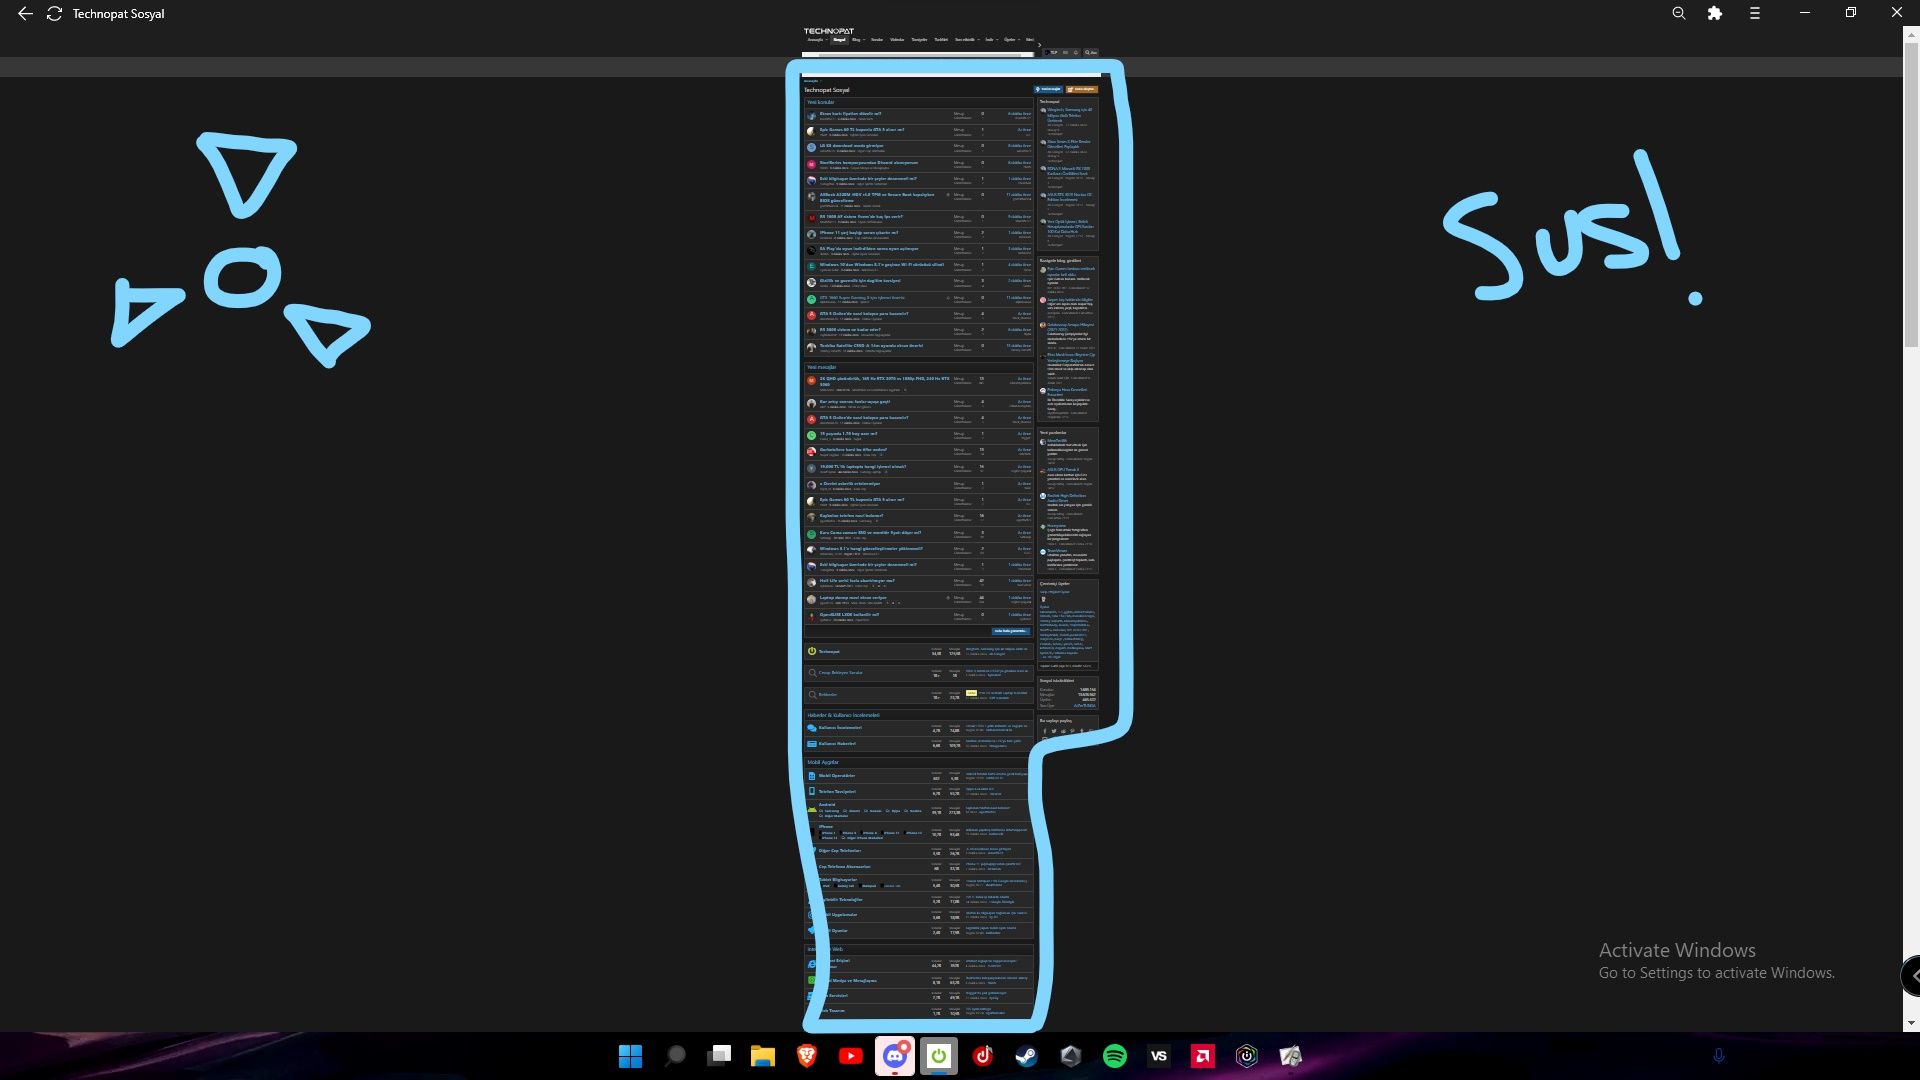Open the extensions puzzle icon
This screenshot has width=1920, height=1080.
[1715, 14]
